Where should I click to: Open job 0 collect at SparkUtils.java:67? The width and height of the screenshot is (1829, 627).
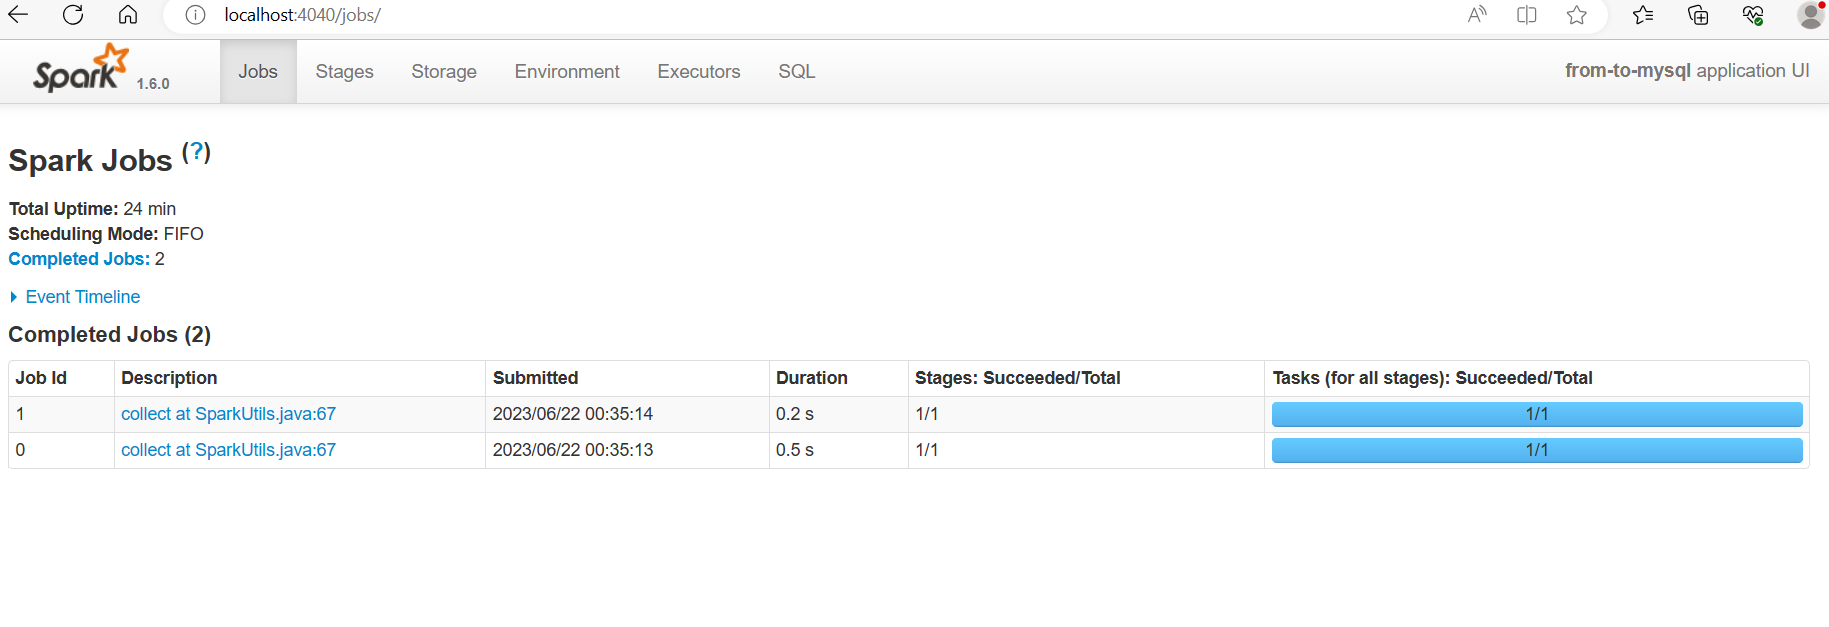pyautogui.click(x=228, y=450)
